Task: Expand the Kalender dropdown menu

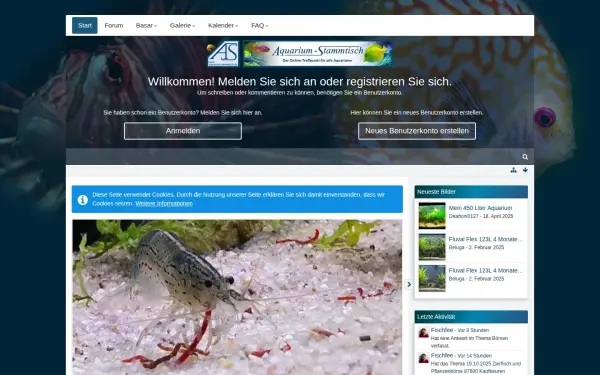Action: [x=223, y=25]
